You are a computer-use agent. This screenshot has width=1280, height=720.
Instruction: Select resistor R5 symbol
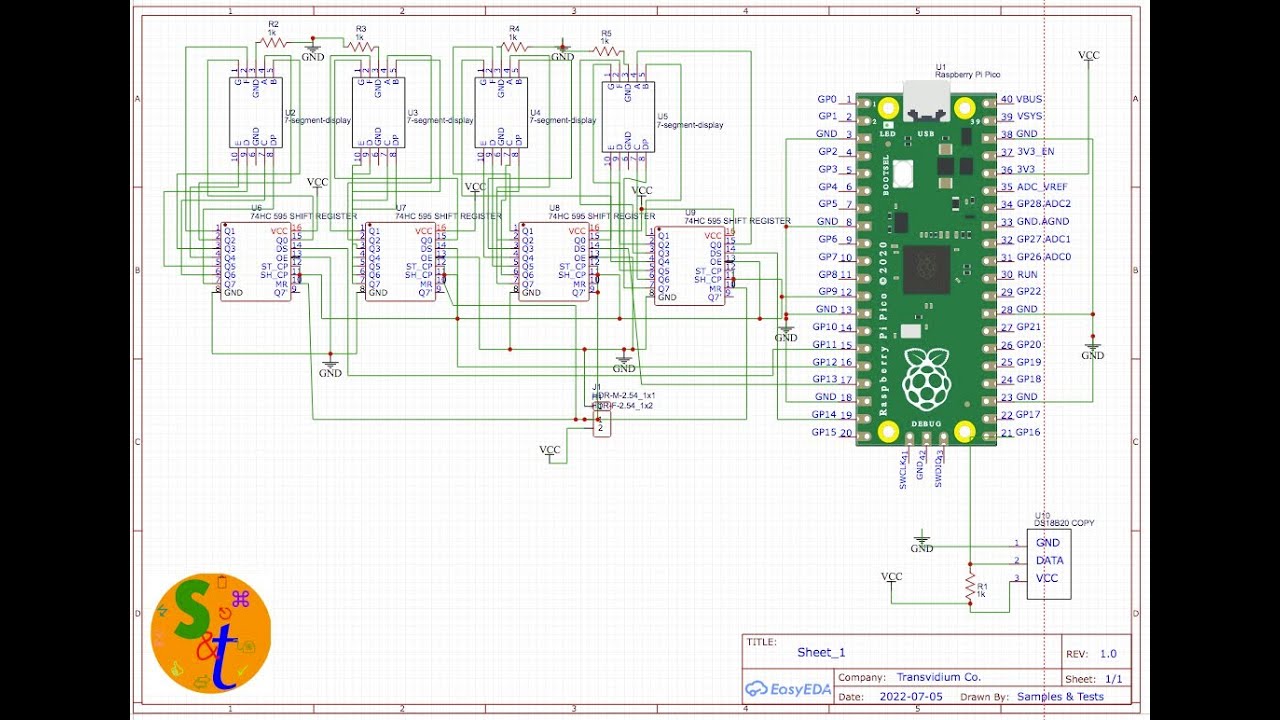click(606, 51)
